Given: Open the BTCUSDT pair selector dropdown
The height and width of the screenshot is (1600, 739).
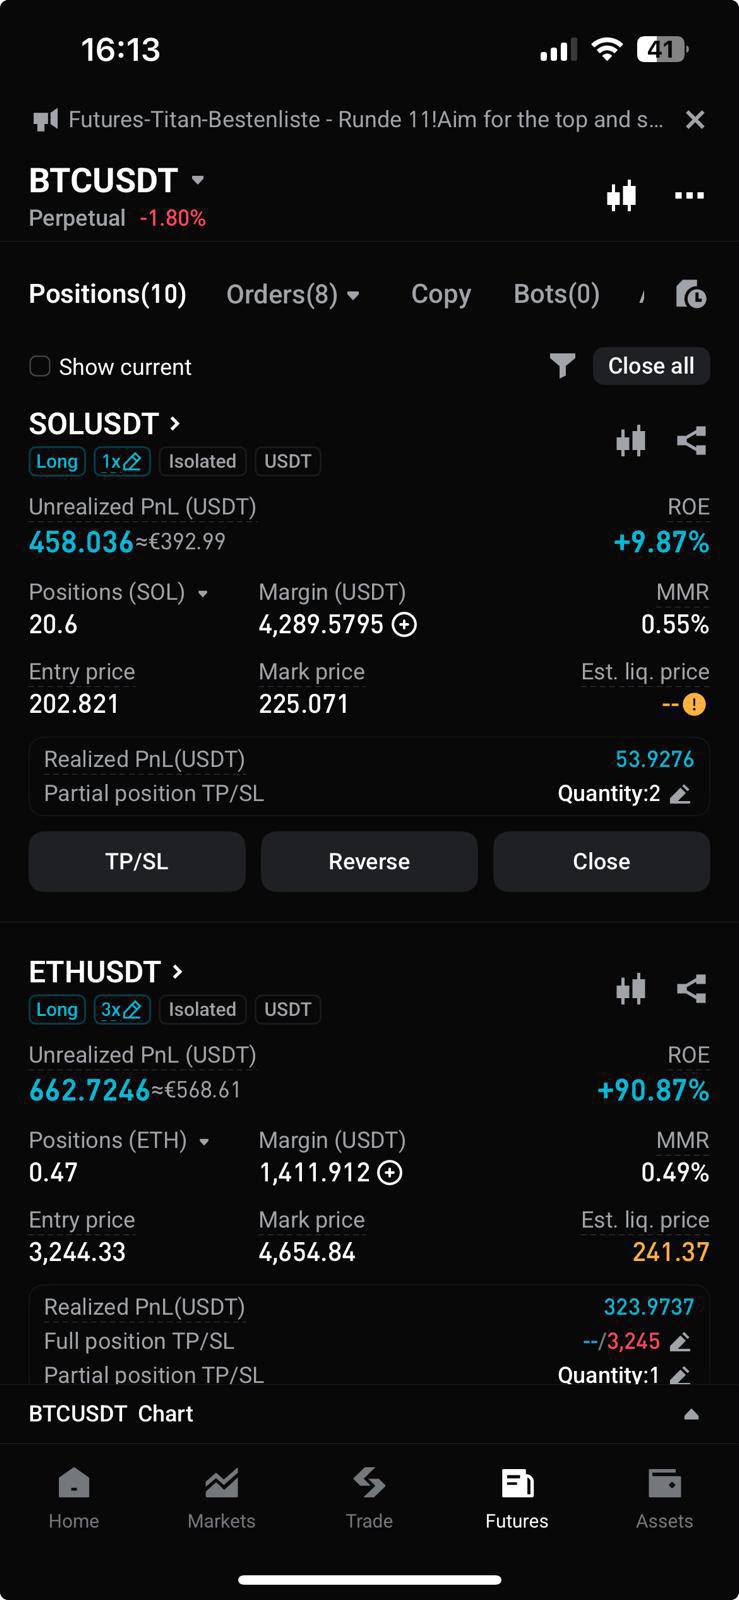Looking at the screenshot, I should (x=198, y=180).
